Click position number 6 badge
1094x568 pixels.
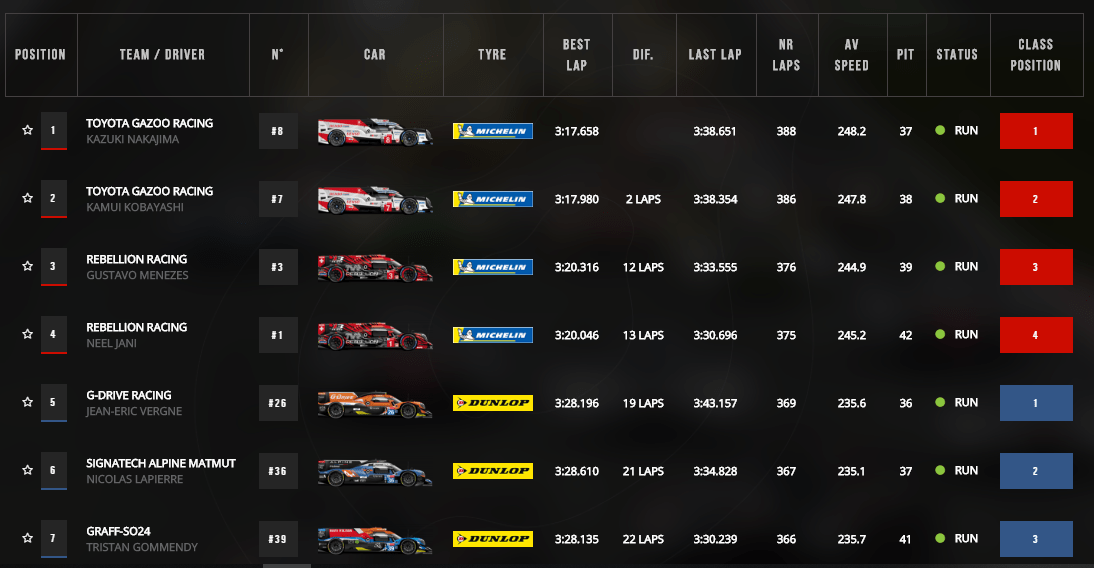click(53, 470)
